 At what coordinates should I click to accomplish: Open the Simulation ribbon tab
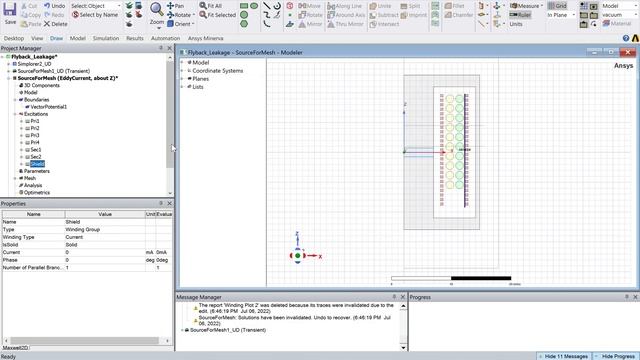coord(106,38)
